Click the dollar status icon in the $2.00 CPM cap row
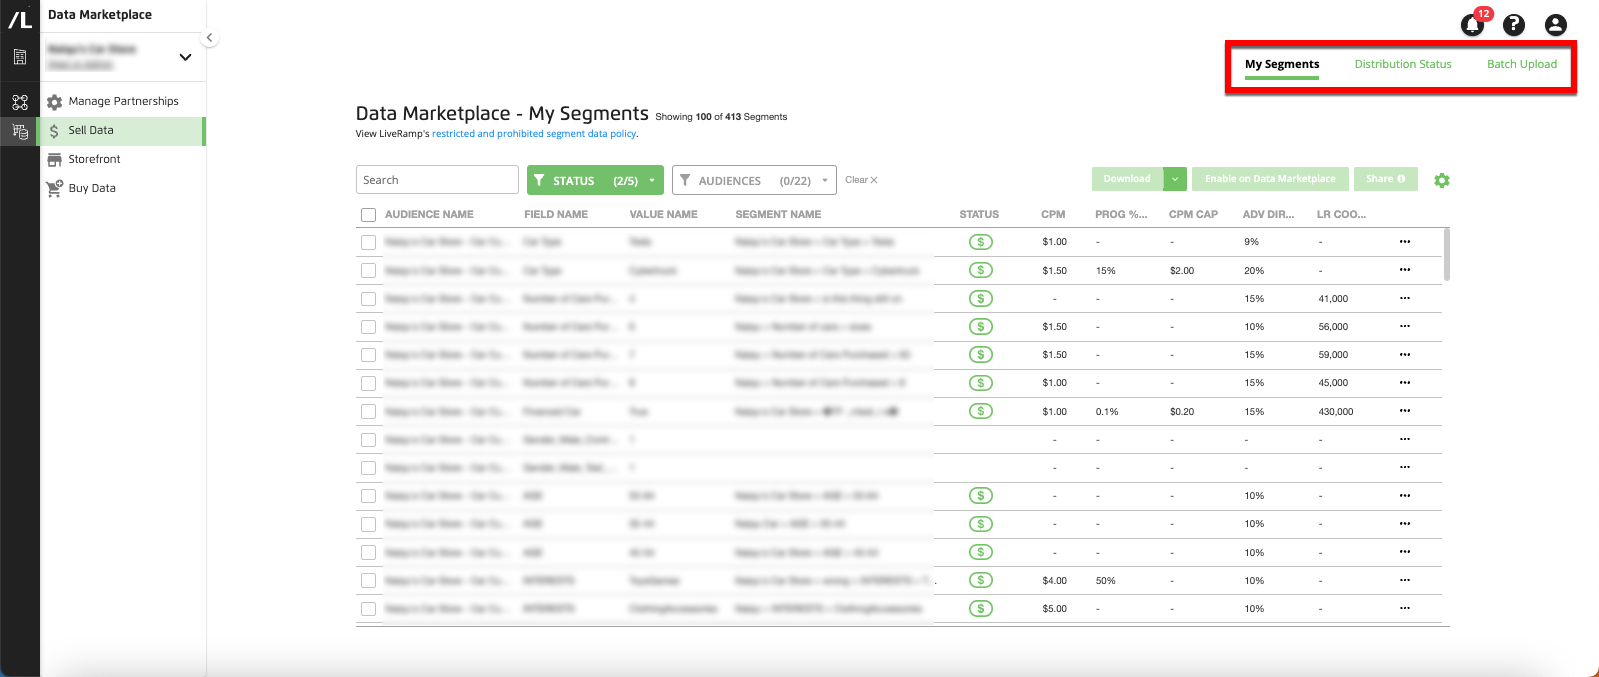The width and height of the screenshot is (1599, 677). (x=981, y=270)
